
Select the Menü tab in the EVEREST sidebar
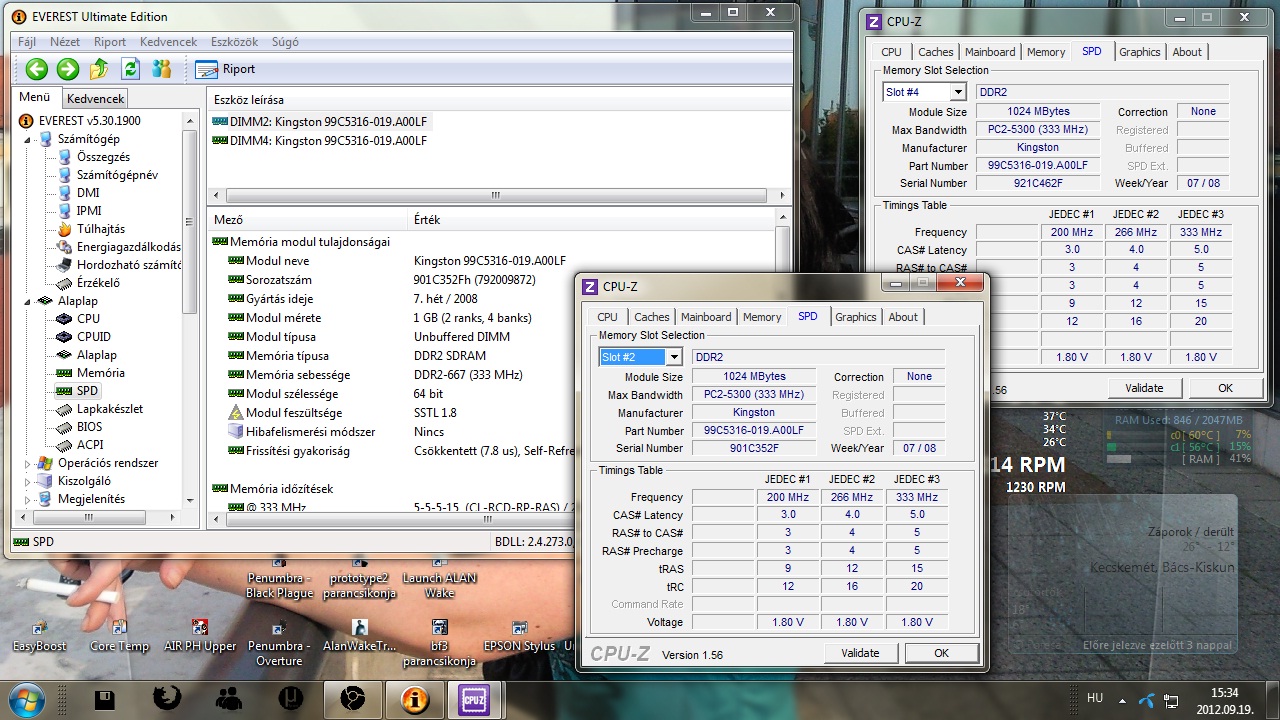pyautogui.click(x=34, y=97)
